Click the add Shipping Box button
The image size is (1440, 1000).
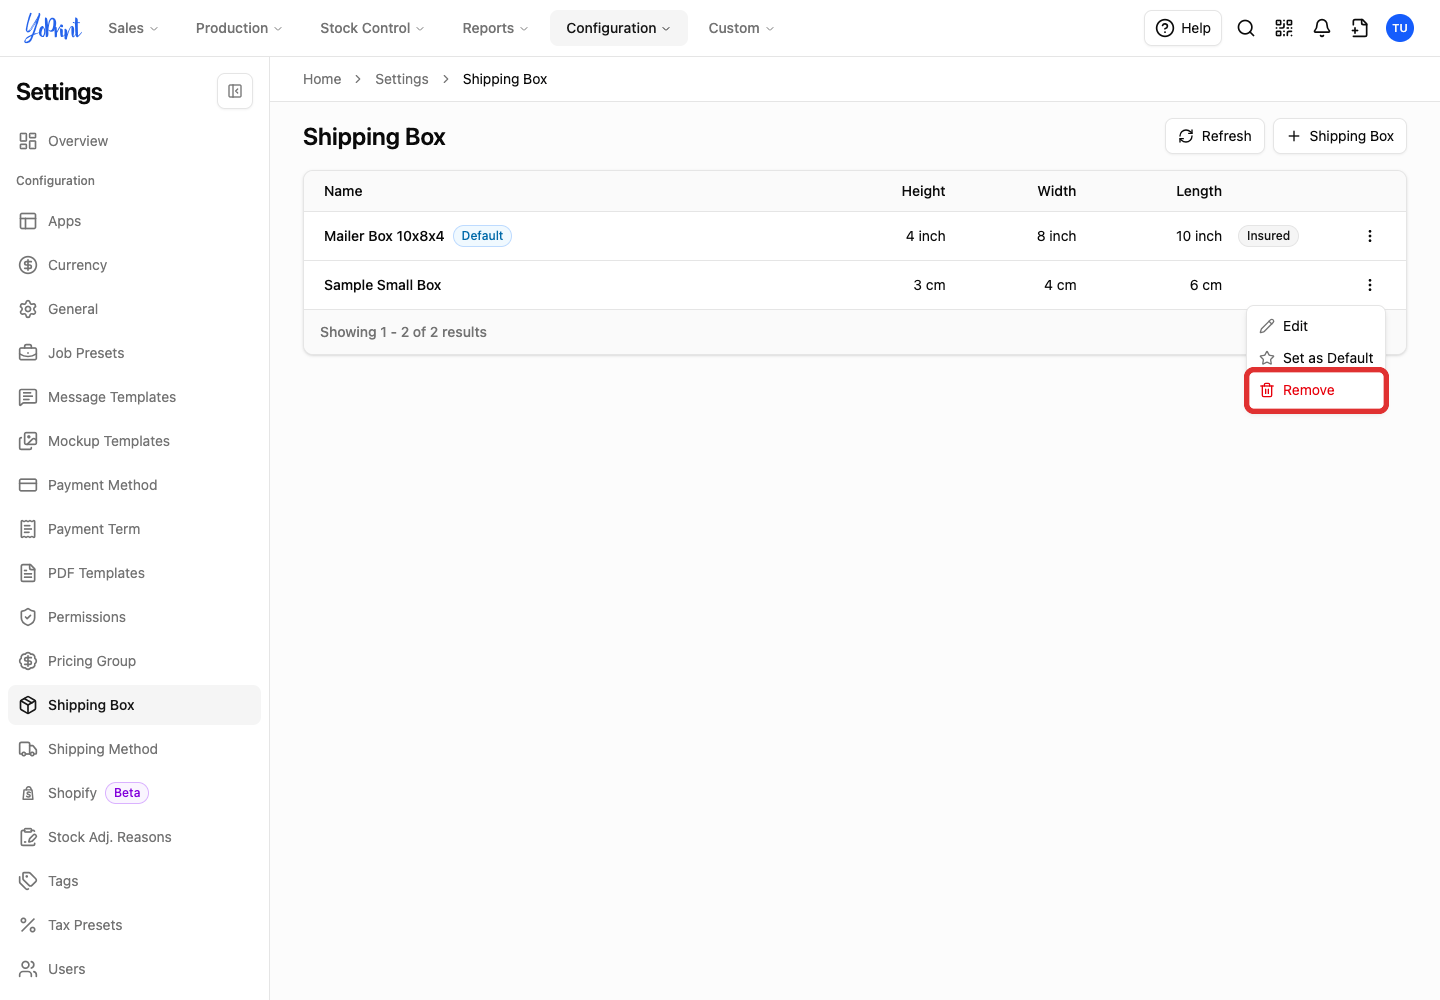tap(1340, 136)
